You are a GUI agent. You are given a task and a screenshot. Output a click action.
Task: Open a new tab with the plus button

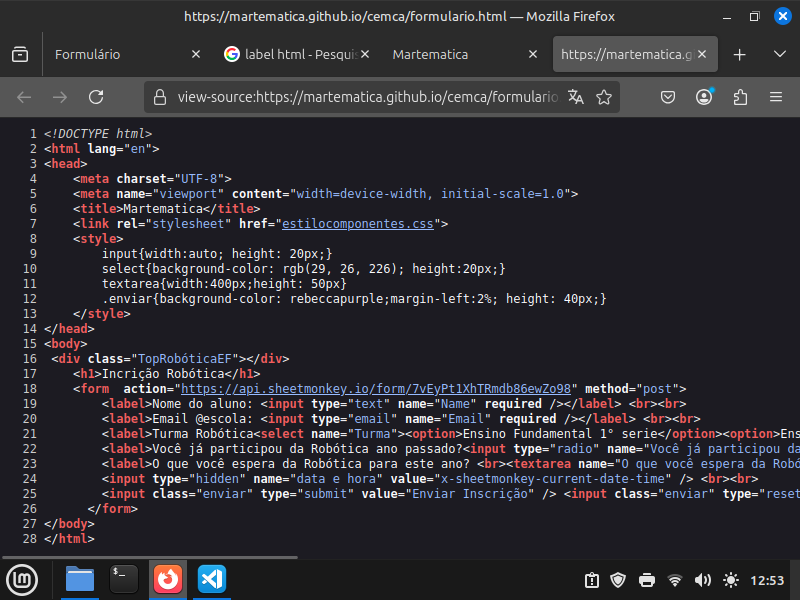tap(739, 55)
